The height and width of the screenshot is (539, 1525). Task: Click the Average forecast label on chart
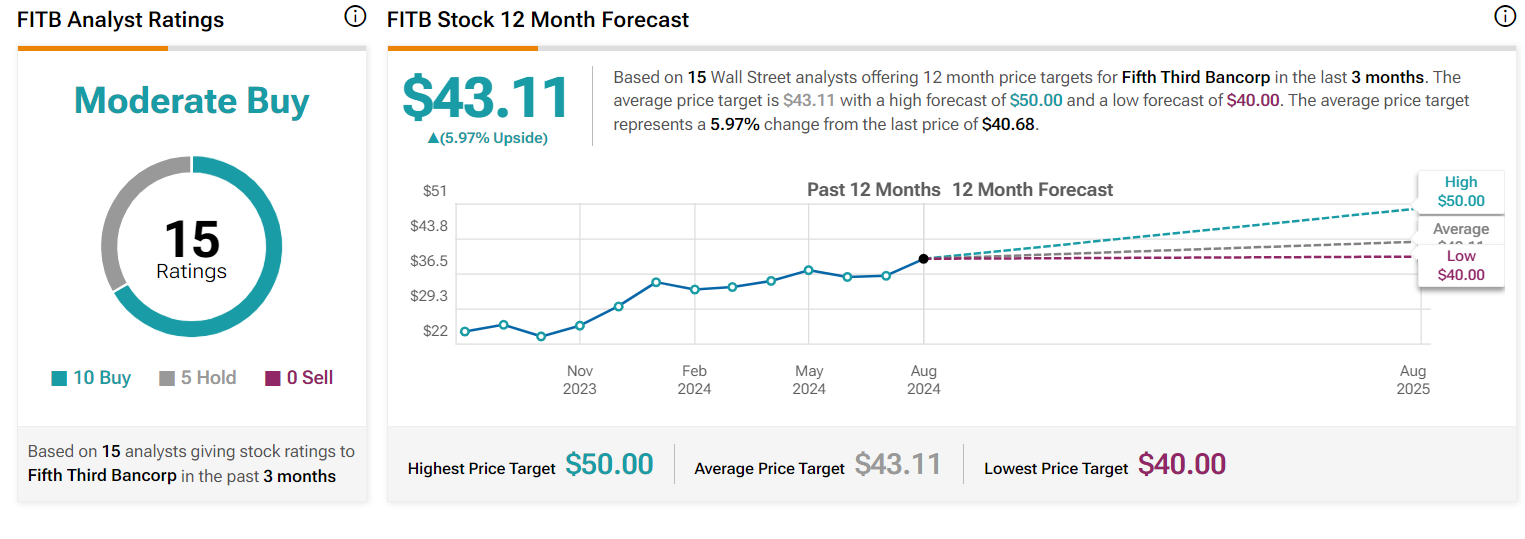click(1461, 229)
